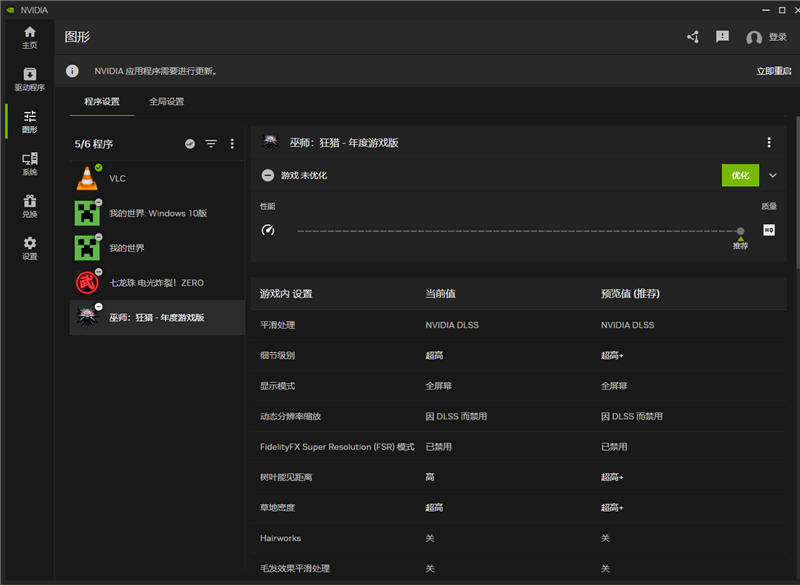
Task: Open the NVIDIA Home page in sidebar
Action: [29, 37]
